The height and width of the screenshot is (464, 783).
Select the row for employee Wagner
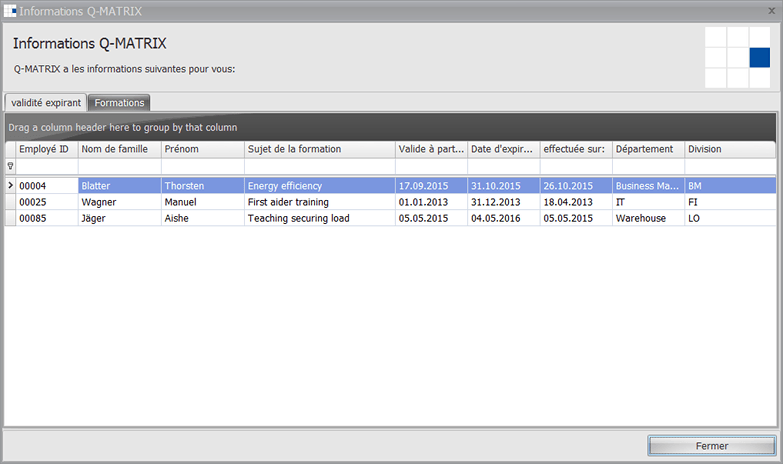[118, 202]
